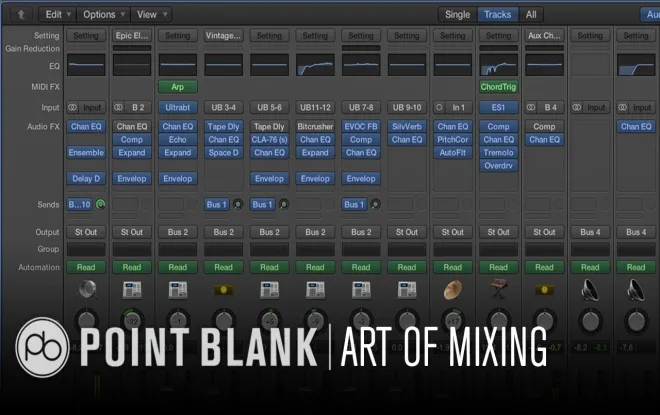Open the EQ thumbnail on the SilvVerb channel
This screenshot has height=415, width=660.
coord(407,65)
